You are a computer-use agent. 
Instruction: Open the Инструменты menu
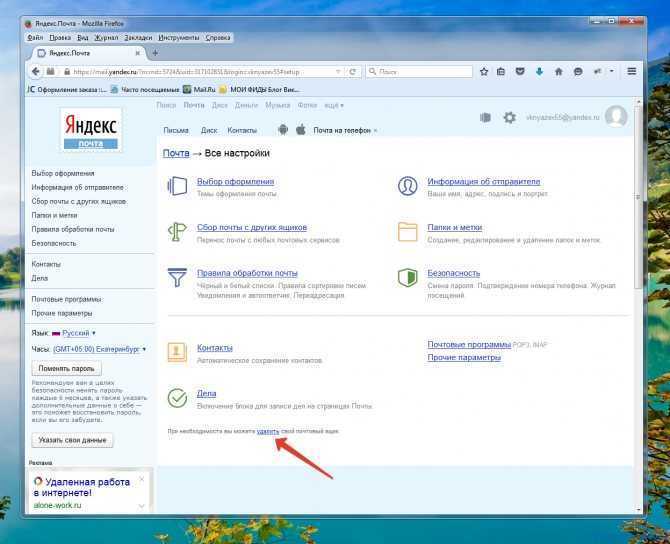(179, 38)
